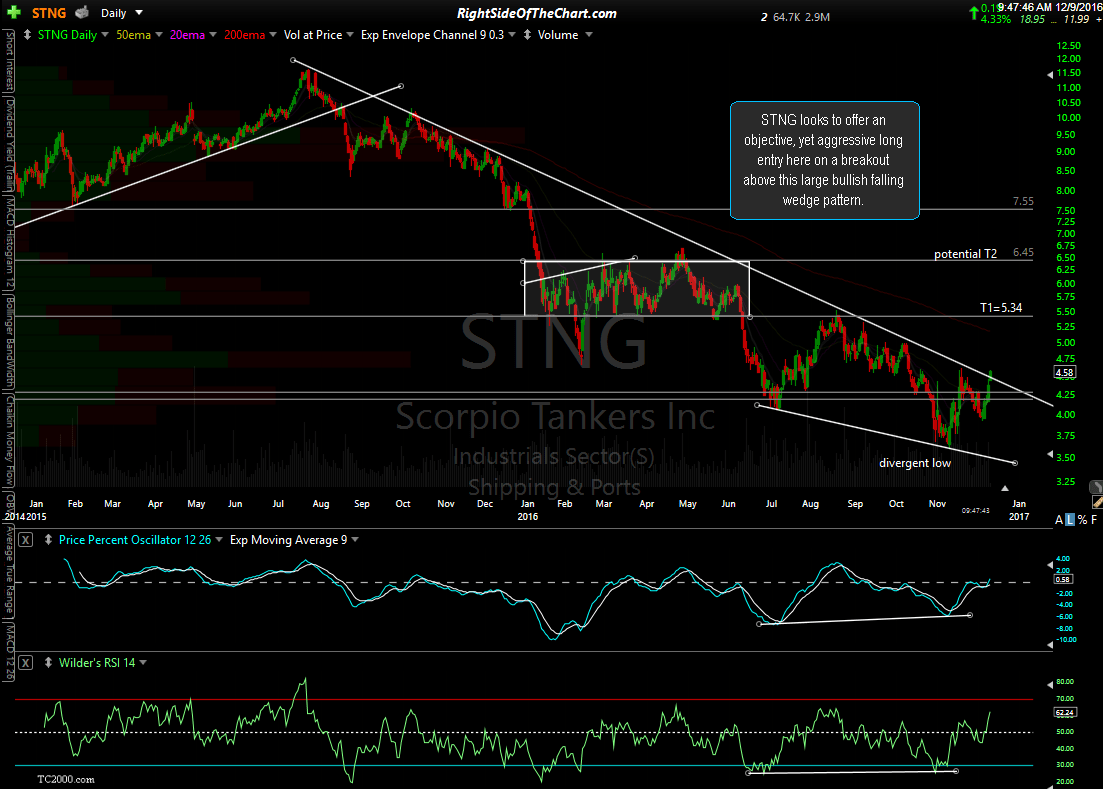Click the 09:47:43 chart timestamp
The width and height of the screenshot is (1103, 789).
976,511
